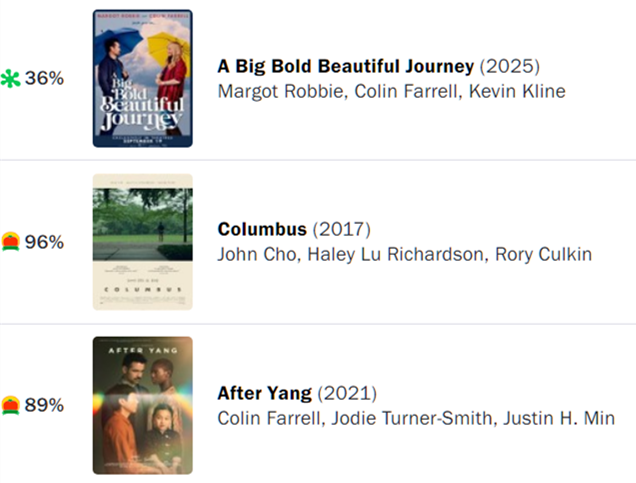This screenshot has width=636, height=483.
Task: Select the After Yang title link
Action: click(264, 393)
